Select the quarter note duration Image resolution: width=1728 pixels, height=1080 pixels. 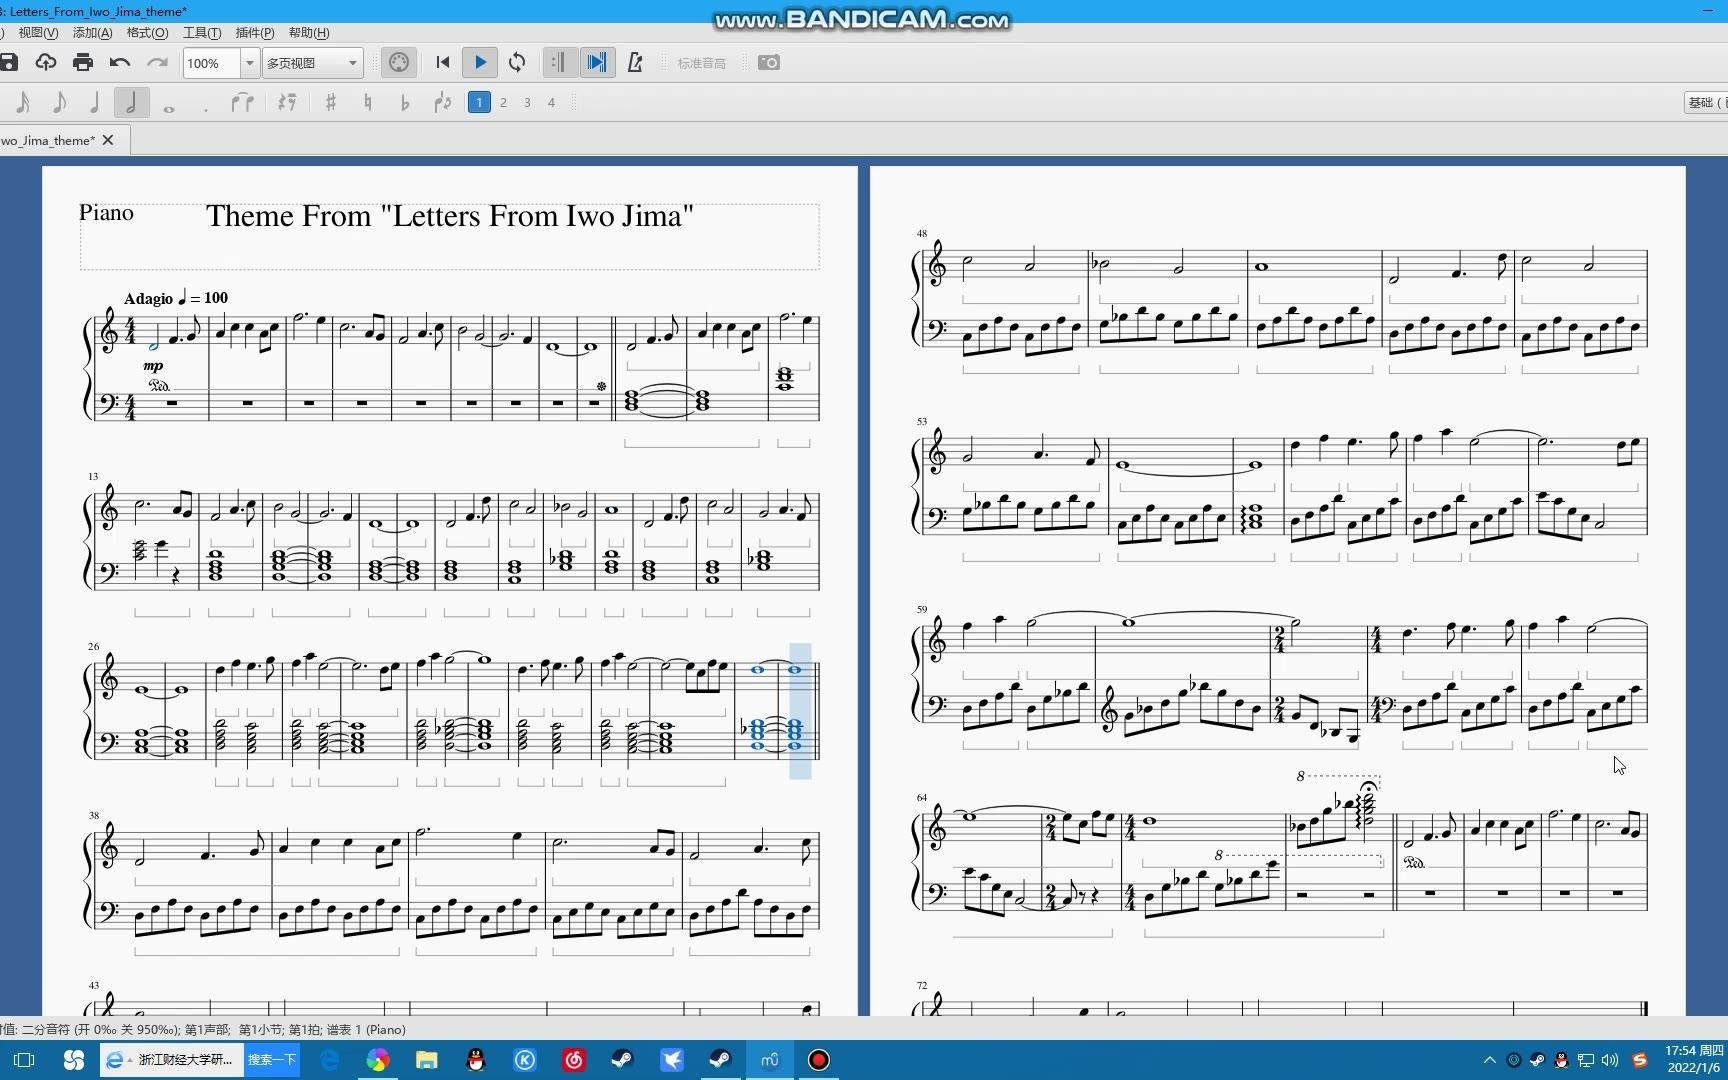coord(94,102)
